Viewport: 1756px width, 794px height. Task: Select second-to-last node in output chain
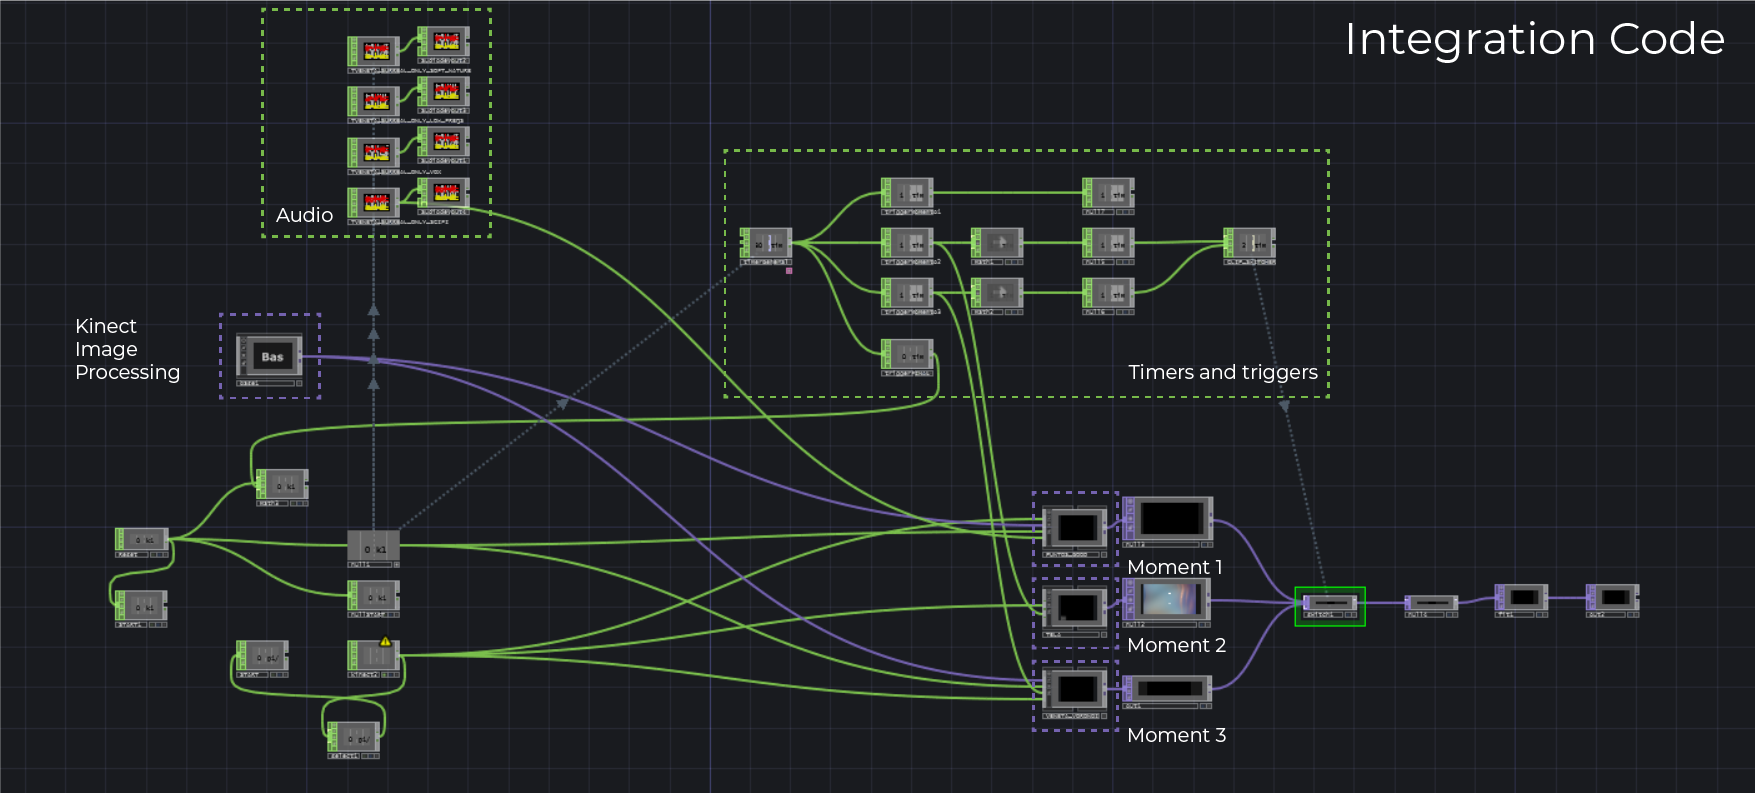[x=1522, y=598]
